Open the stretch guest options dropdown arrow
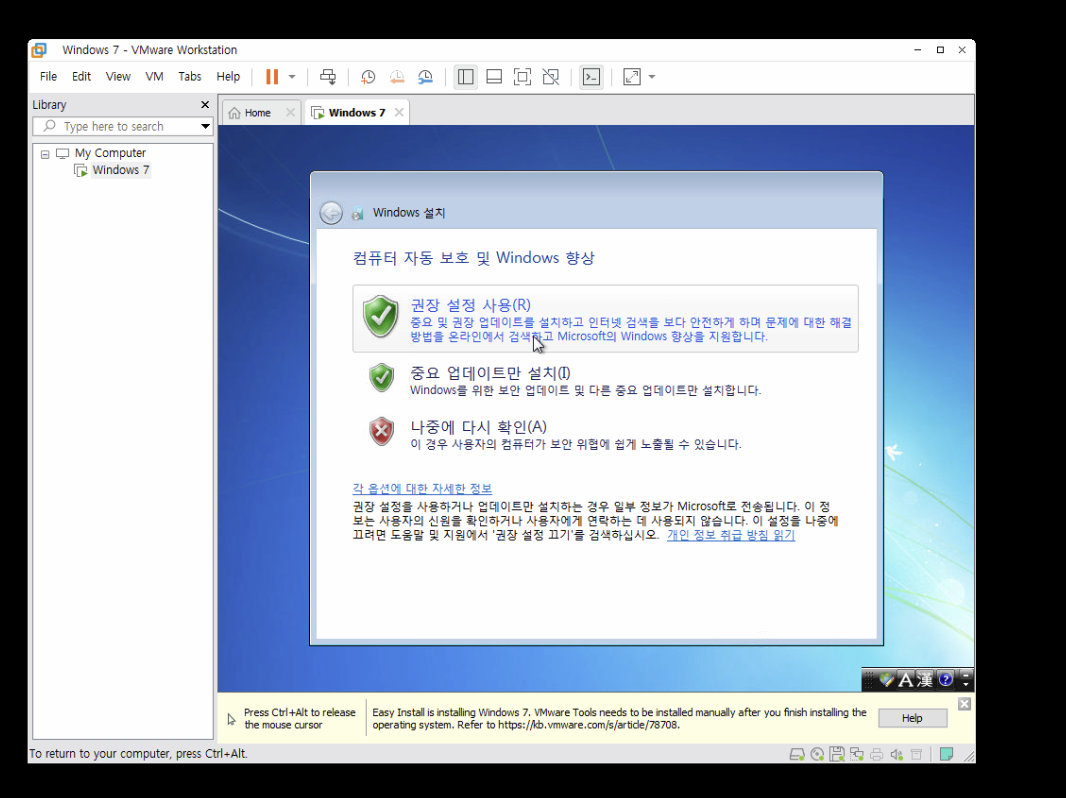The height and width of the screenshot is (798, 1066). (652, 77)
